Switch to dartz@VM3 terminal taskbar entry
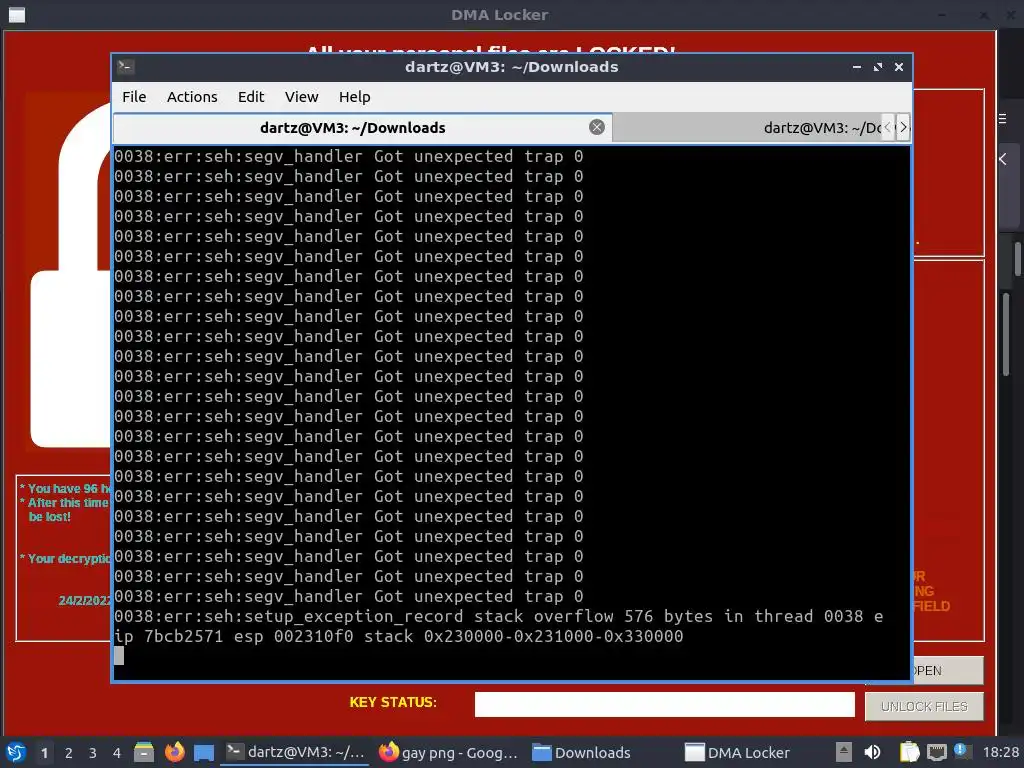1024x768 pixels. coord(296,752)
